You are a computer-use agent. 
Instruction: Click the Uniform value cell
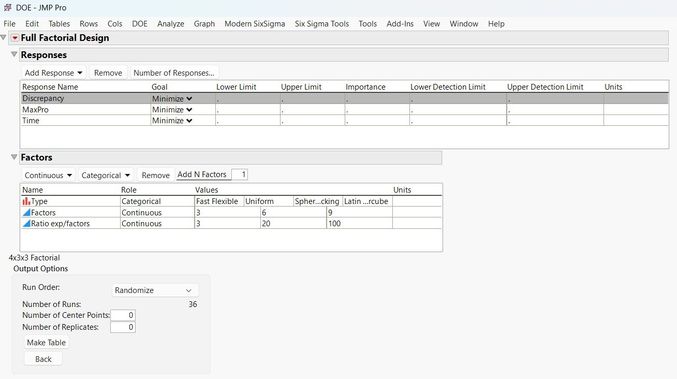[268, 201]
